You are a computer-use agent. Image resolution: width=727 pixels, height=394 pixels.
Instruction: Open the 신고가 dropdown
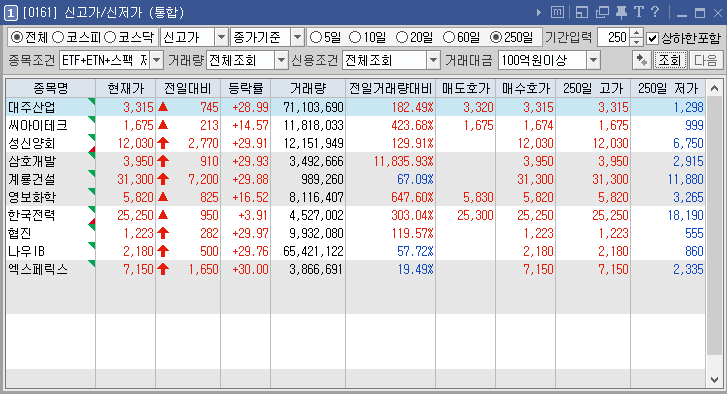coord(222,37)
